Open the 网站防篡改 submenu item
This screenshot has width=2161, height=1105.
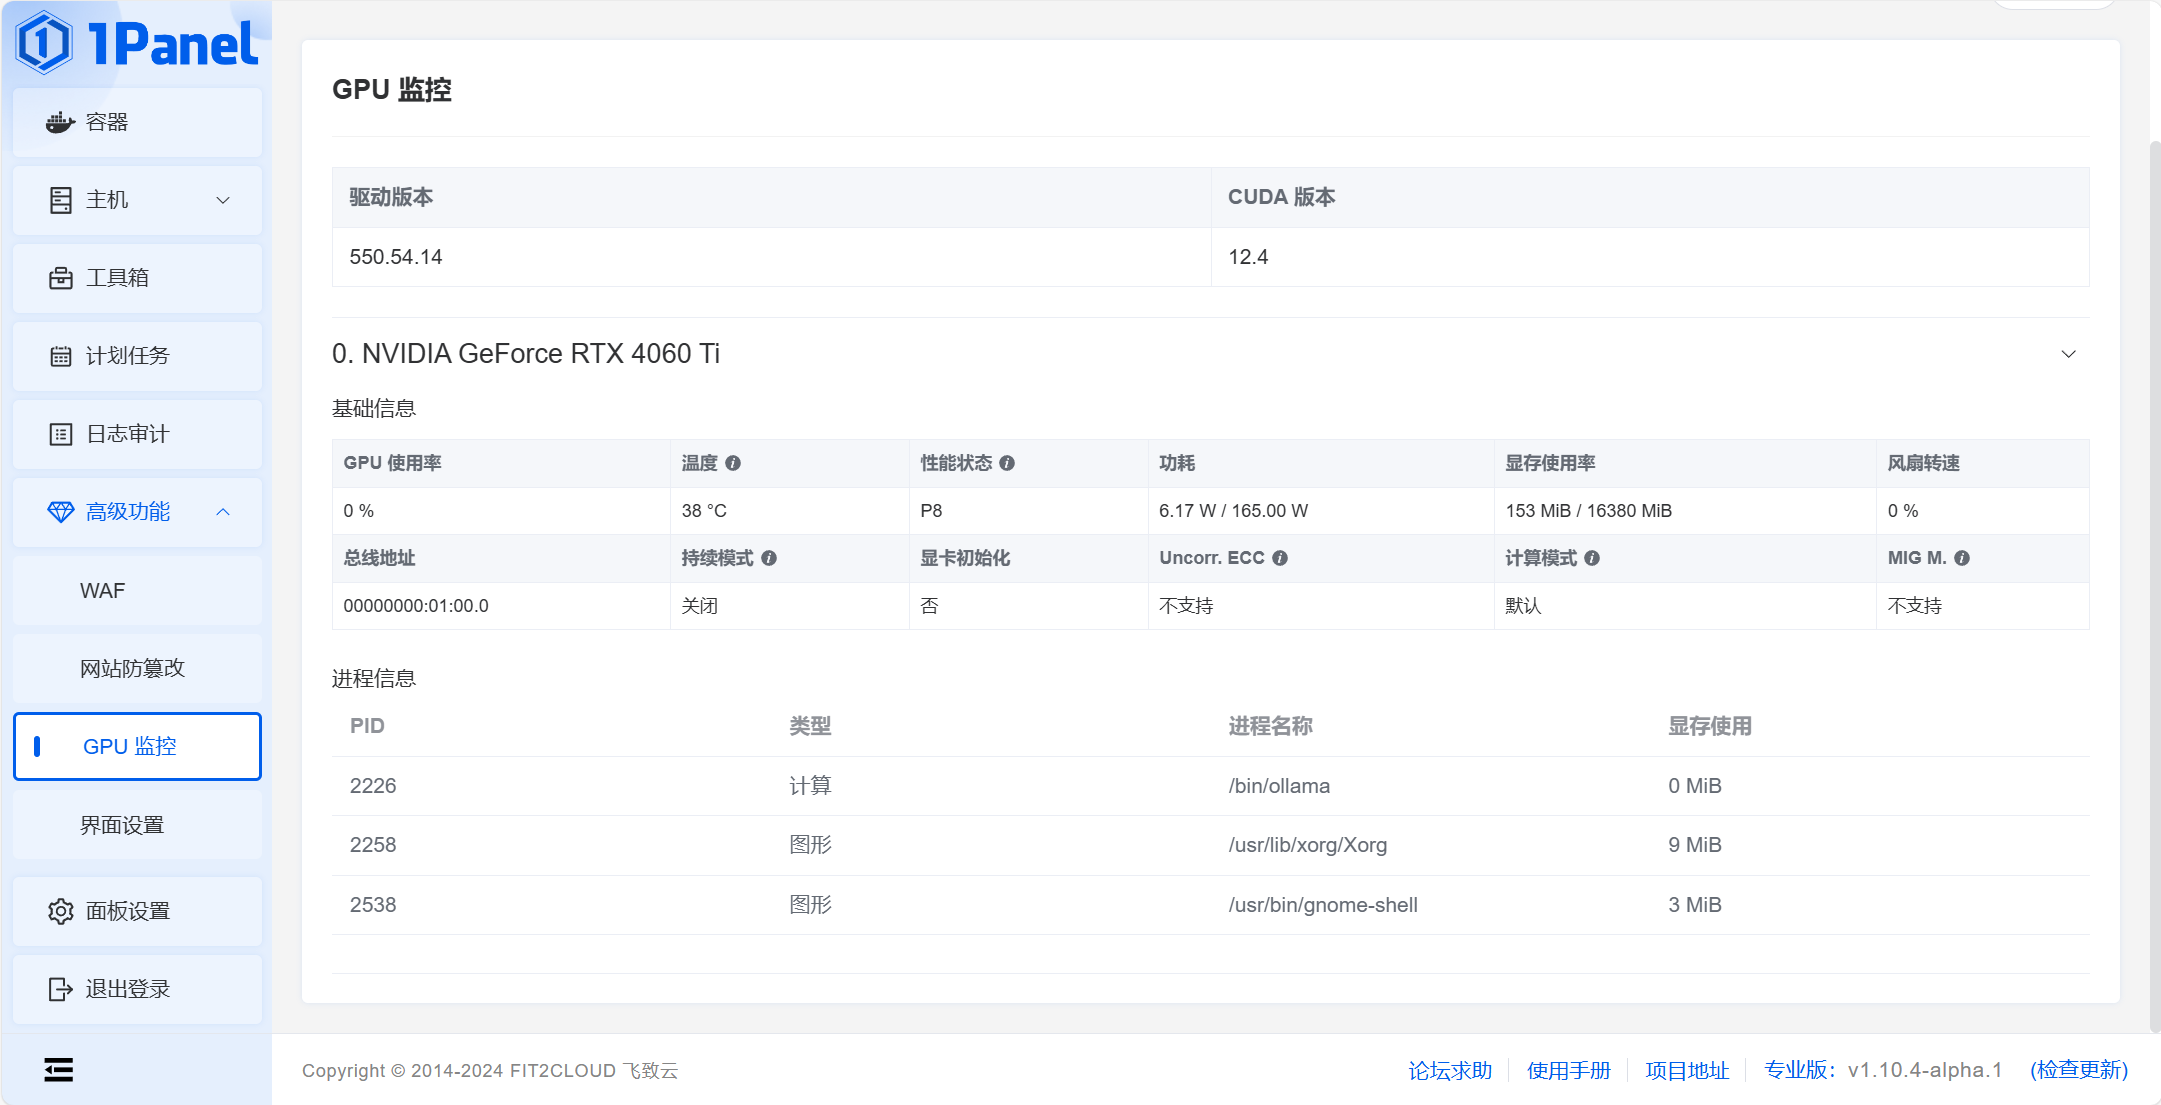(x=137, y=668)
